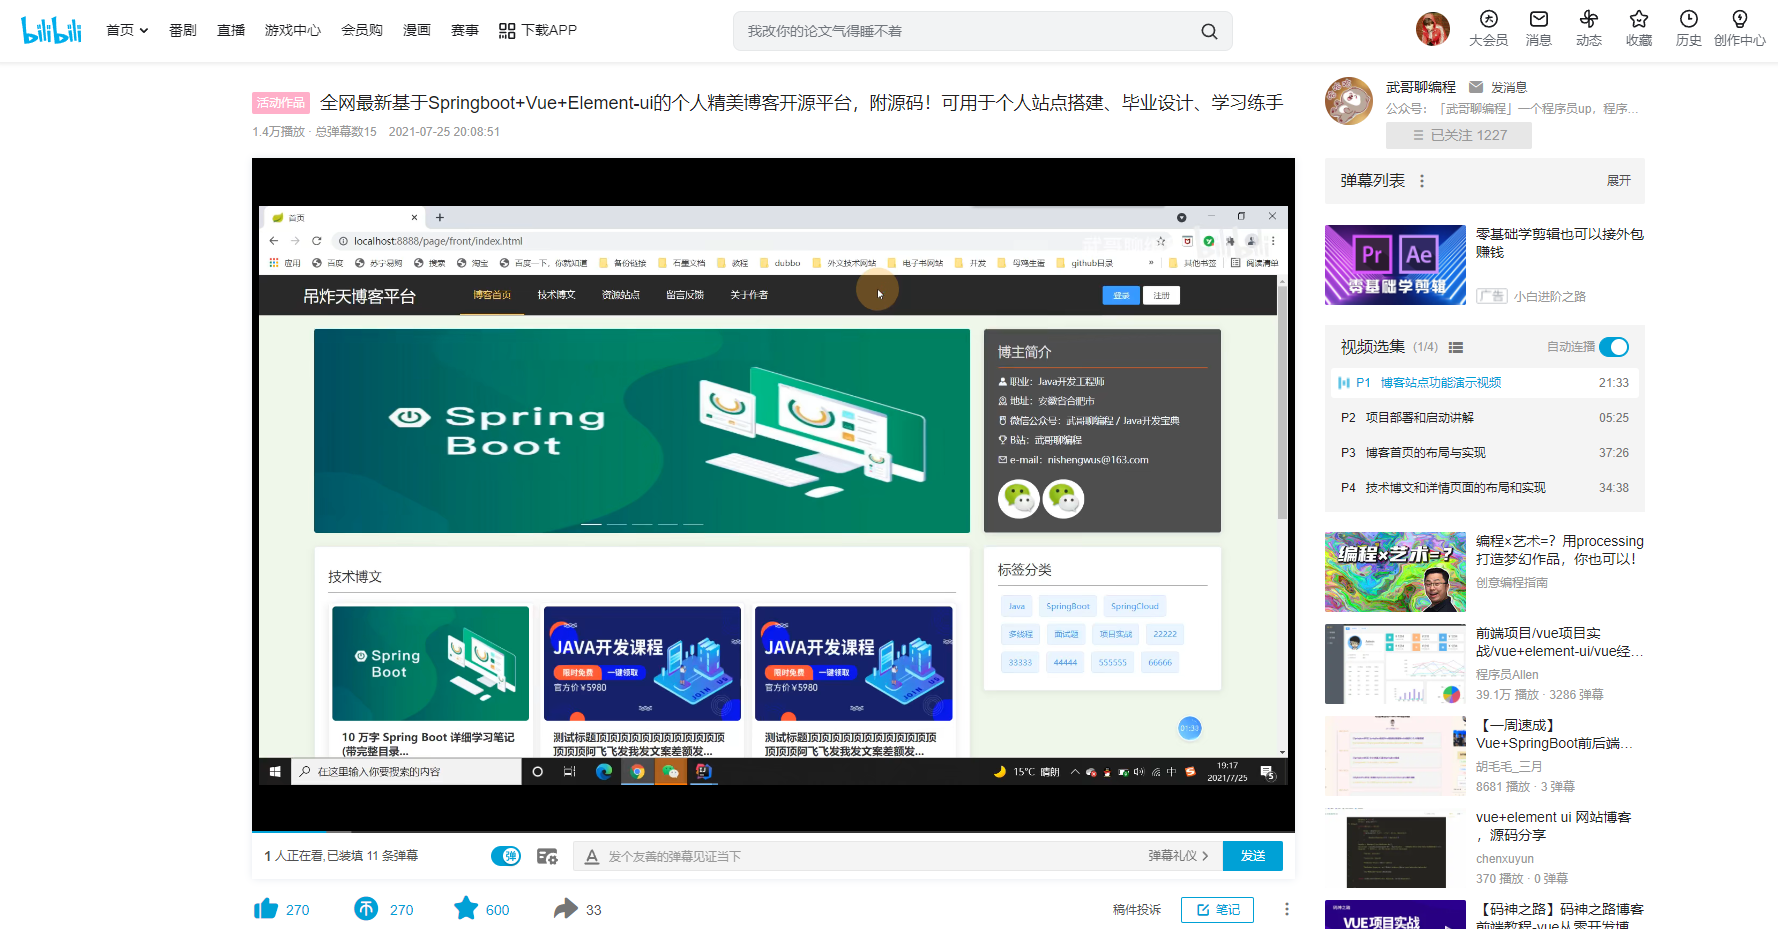1778x929 pixels.
Task: Play P4 技术博文和详情页面的布局和实现
Action: [1484, 488]
